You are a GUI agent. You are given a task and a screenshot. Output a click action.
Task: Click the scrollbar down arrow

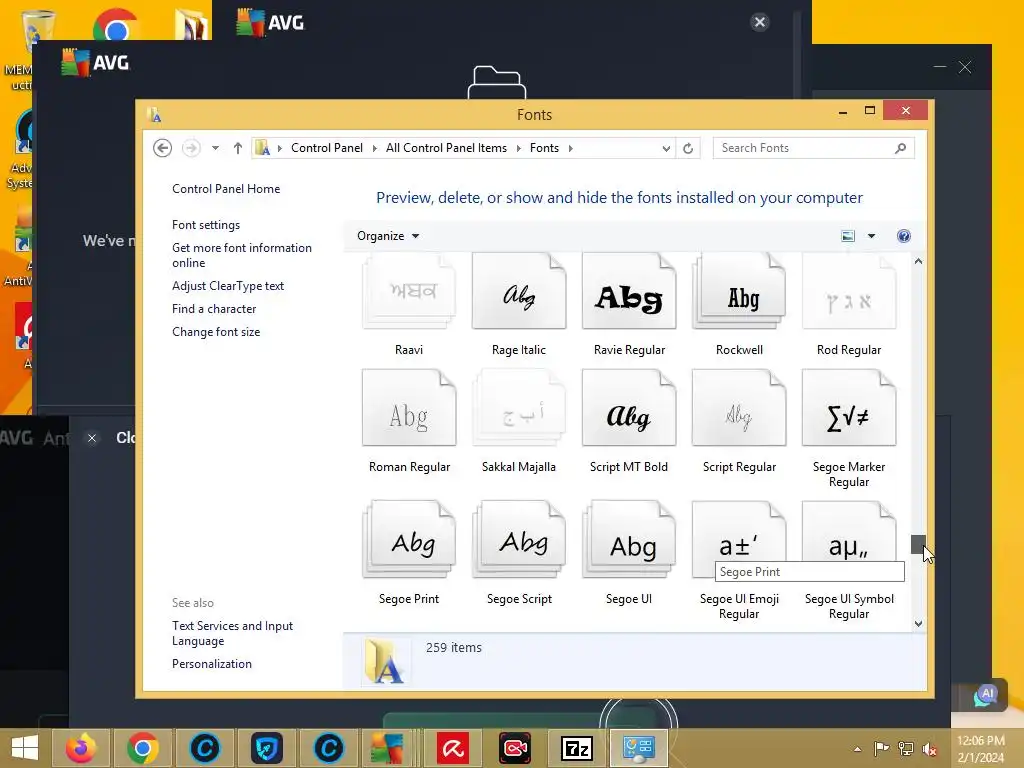pos(918,624)
